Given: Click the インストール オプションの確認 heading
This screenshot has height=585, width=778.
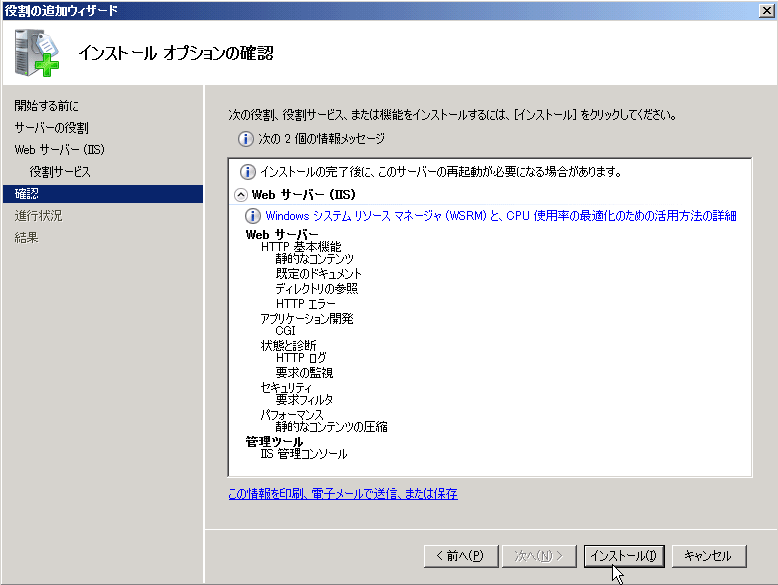Looking at the screenshot, I should (175, 52).
